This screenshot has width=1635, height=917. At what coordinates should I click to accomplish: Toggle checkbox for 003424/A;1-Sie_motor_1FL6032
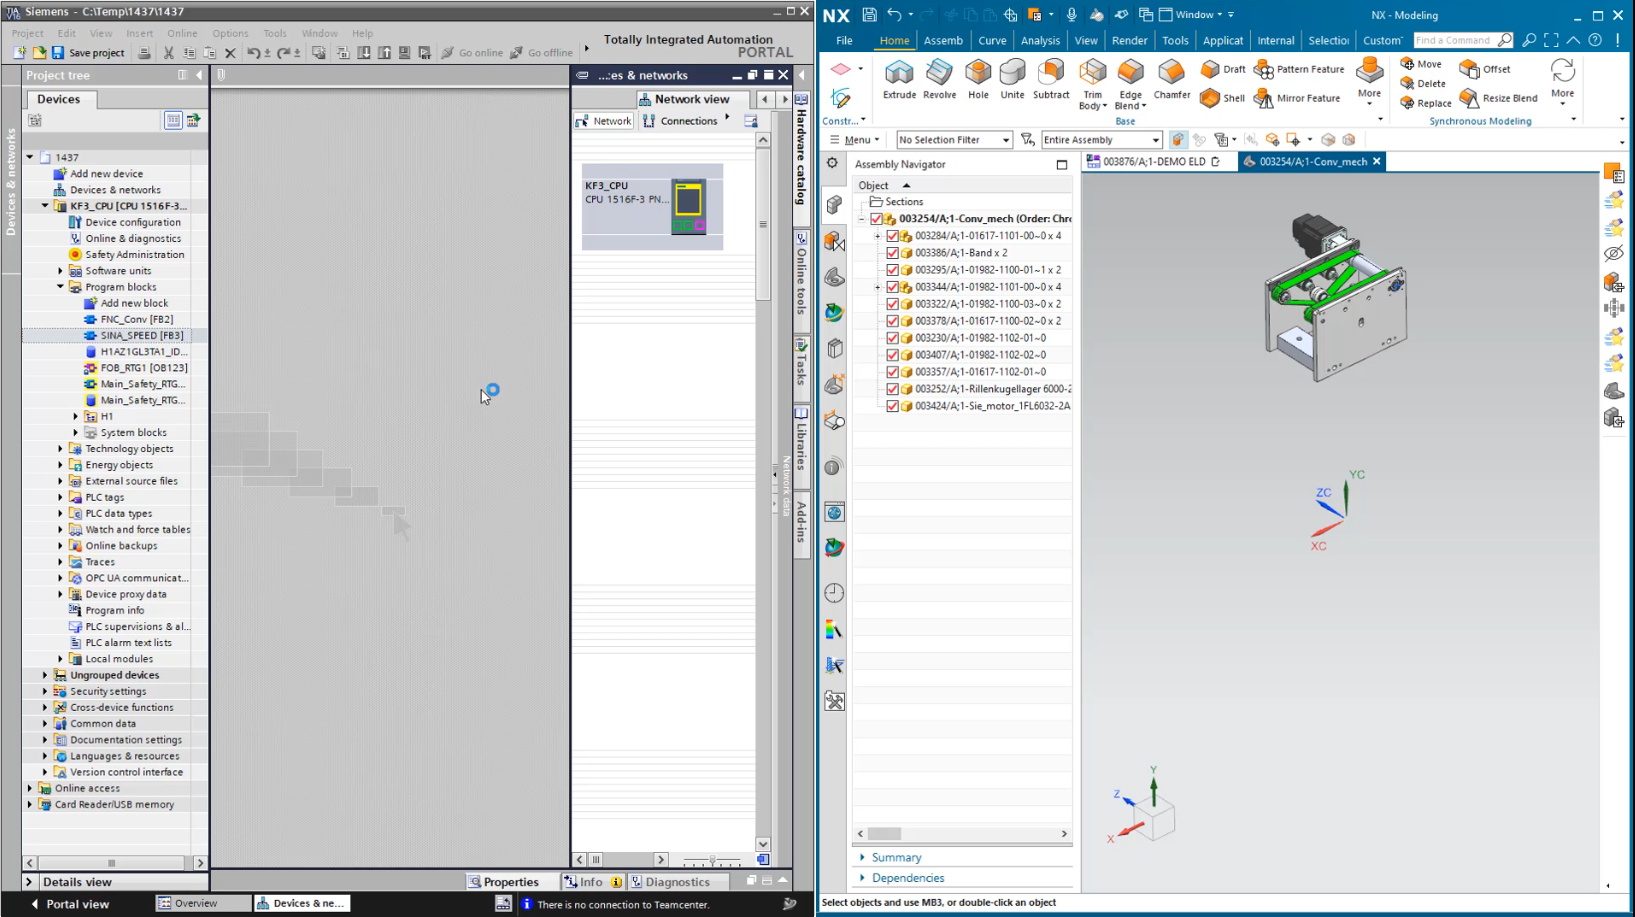892,406
